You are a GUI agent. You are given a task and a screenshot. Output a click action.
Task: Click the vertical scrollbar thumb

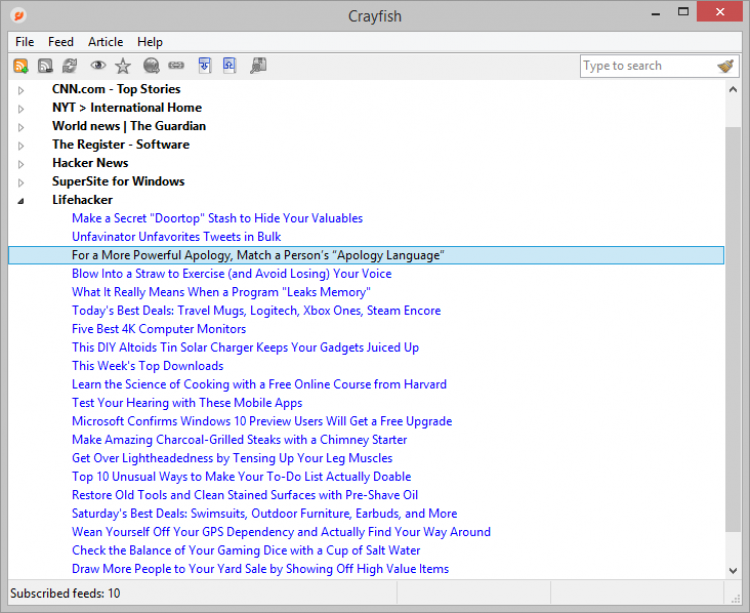tap(733, 330)
